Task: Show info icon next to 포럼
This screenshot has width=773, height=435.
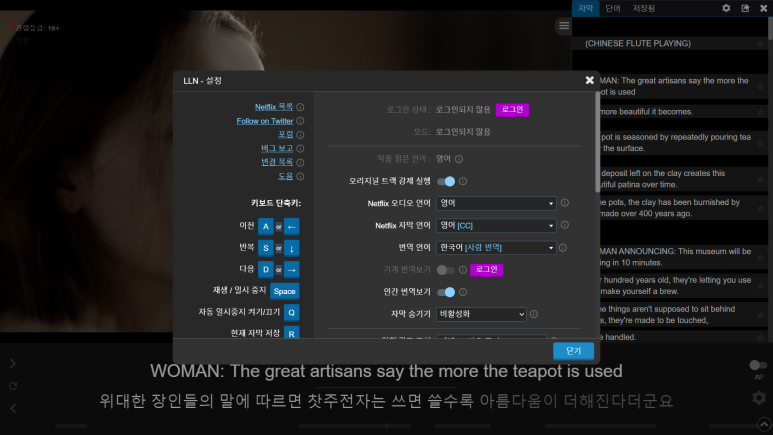Action: [300, 135]
